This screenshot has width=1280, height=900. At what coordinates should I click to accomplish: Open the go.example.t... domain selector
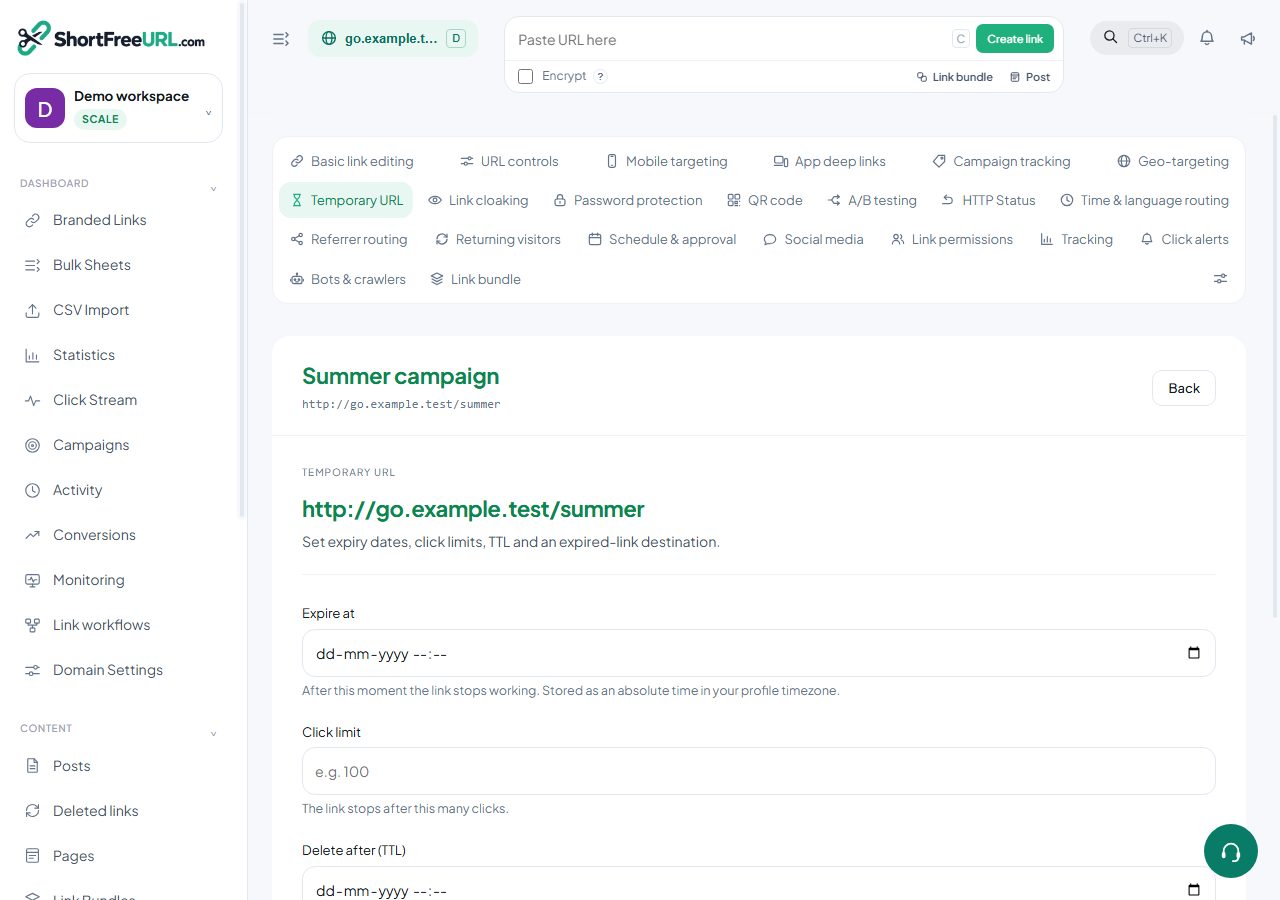point(393,39)
